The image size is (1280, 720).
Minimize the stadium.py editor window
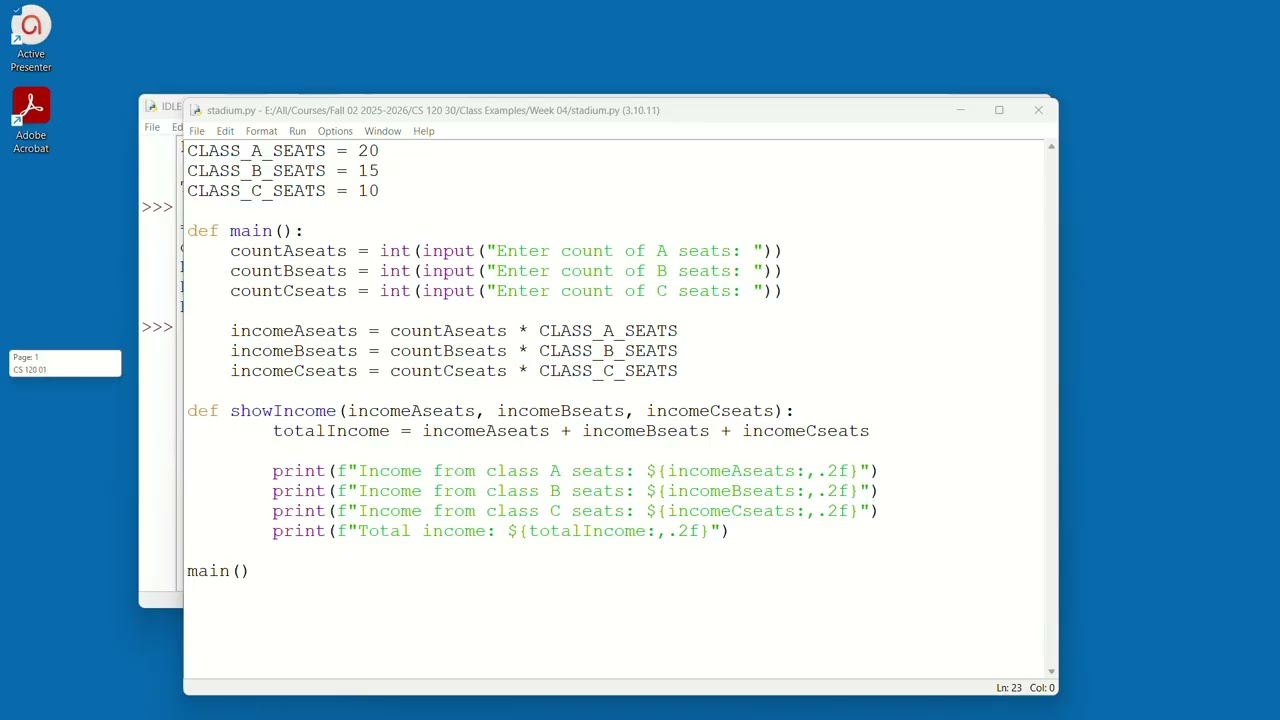[x=960, y=110]
